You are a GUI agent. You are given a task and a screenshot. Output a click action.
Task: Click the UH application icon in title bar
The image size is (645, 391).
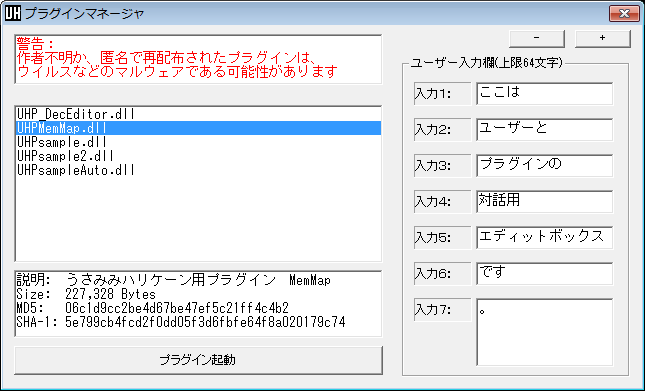click(x=12, y=13)
